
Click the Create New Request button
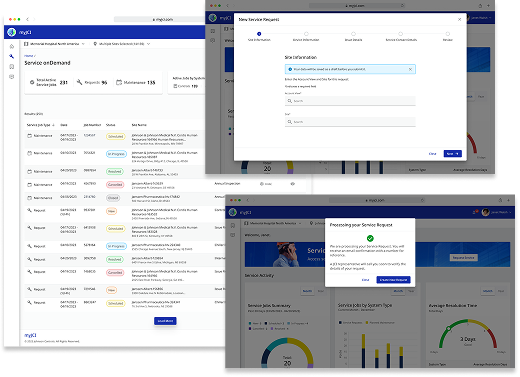pos(393,280)
